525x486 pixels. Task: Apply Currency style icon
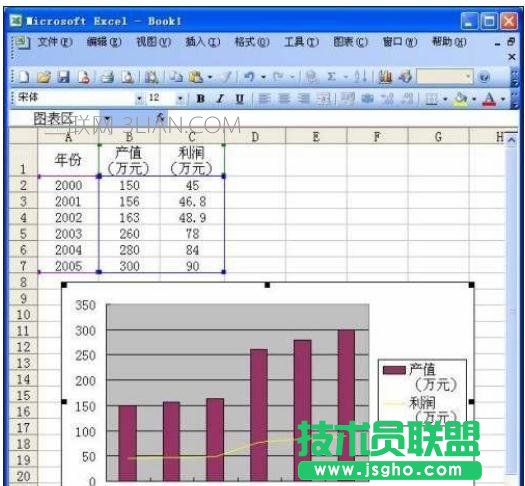pos(348,99)
